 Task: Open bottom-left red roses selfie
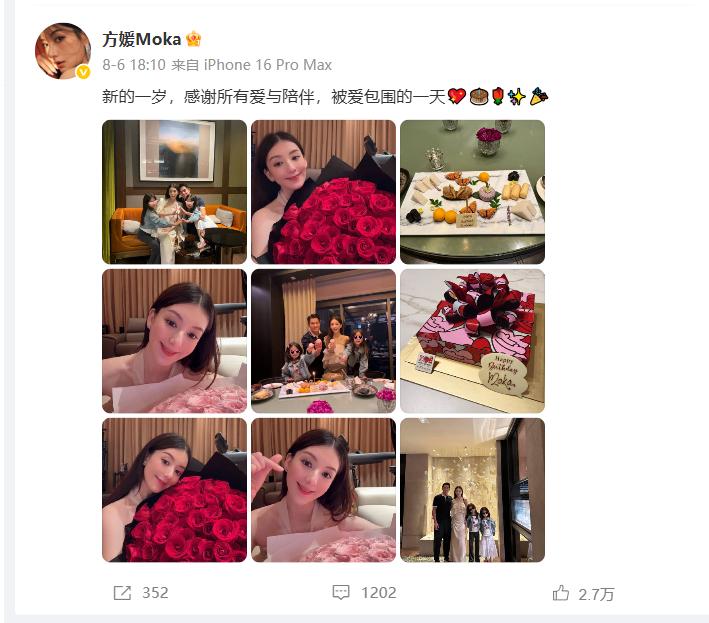point(175,490)
